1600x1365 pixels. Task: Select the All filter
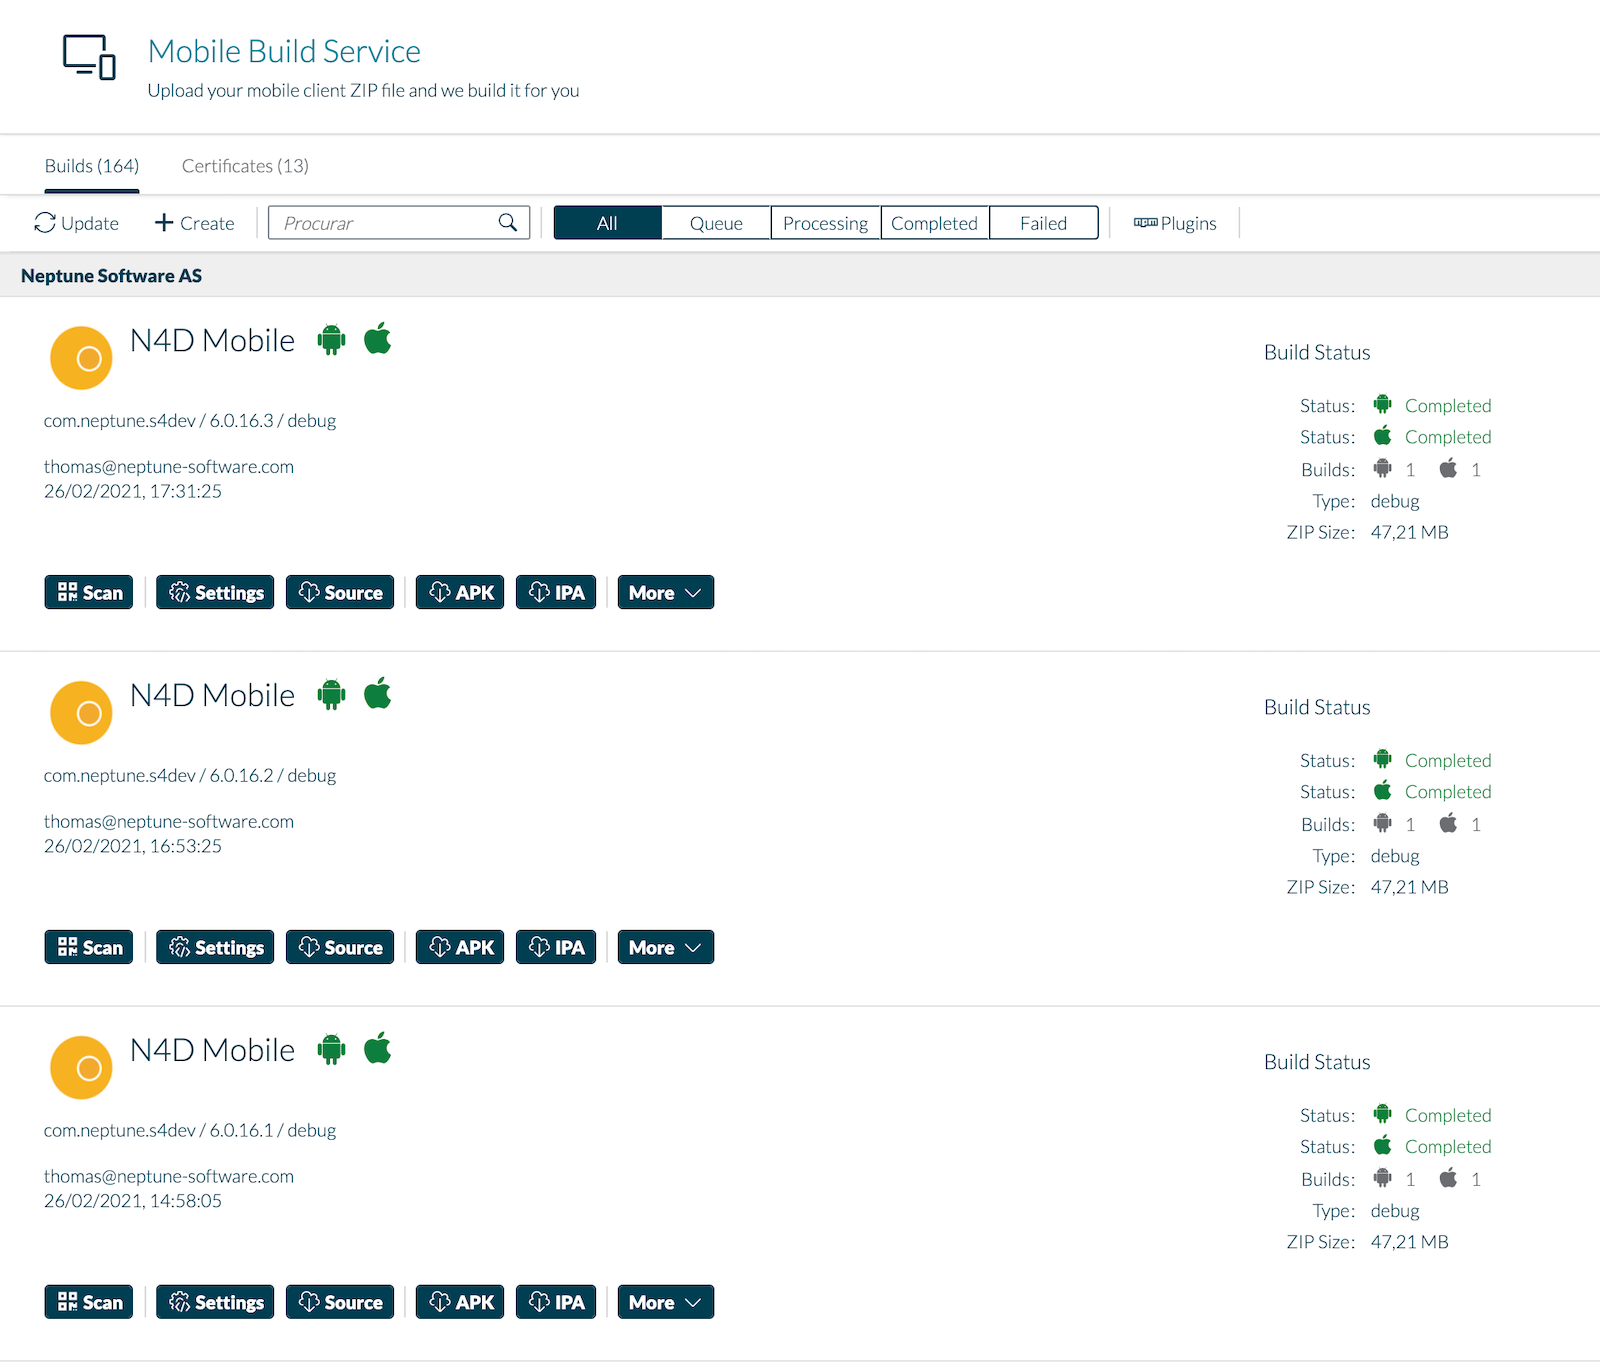pos(607,223)
